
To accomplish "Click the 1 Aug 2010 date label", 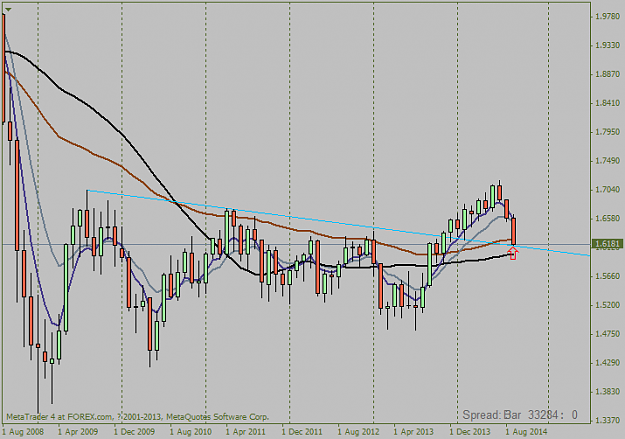I will click(191, 432).
